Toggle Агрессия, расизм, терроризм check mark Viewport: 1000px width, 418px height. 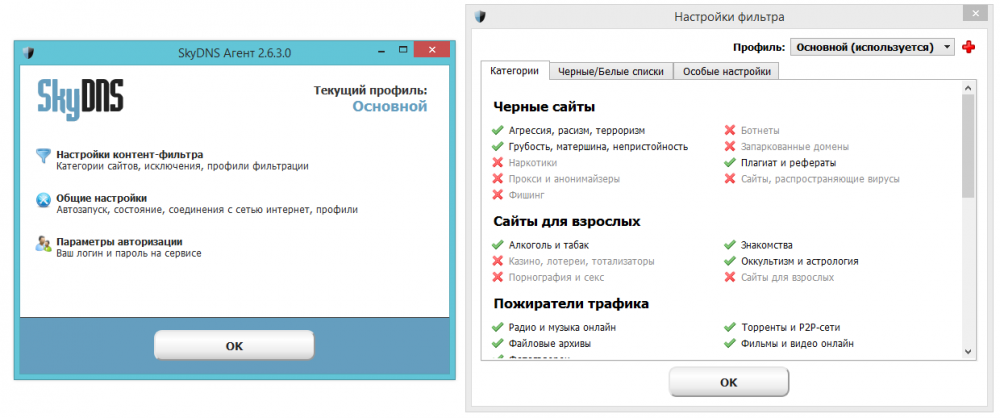coord(497,130)
